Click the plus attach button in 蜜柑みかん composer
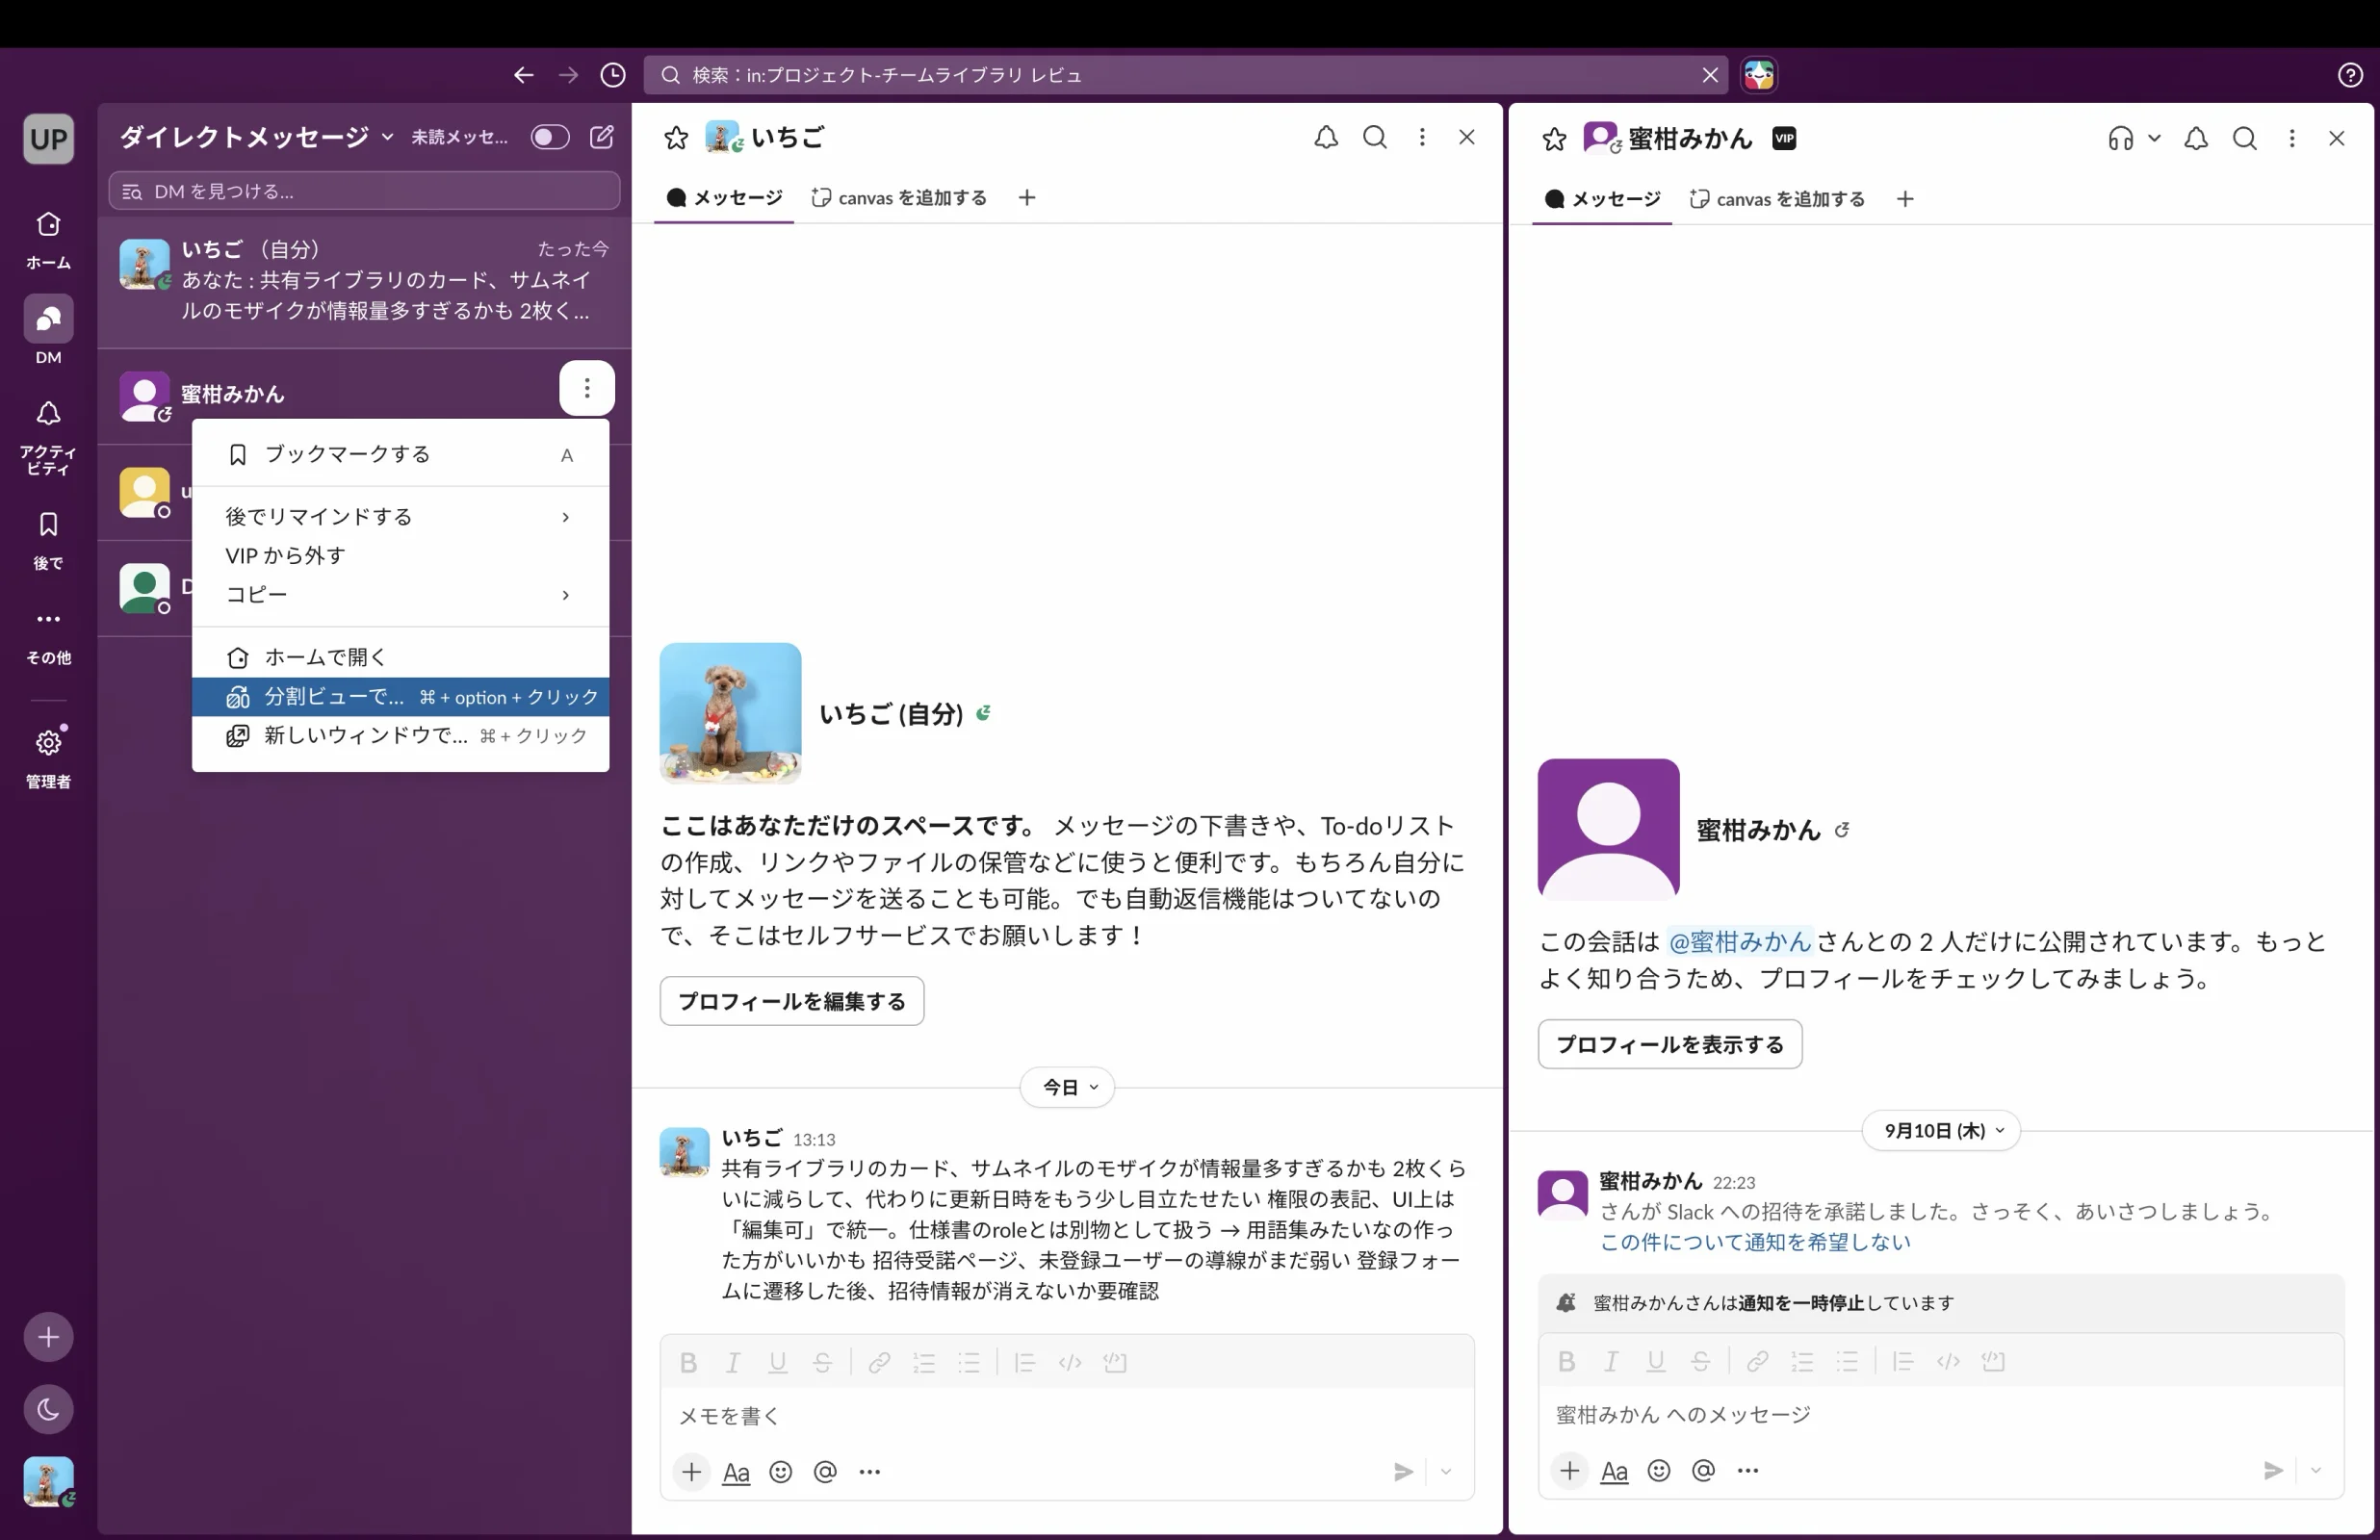 click(1570, 1470)
